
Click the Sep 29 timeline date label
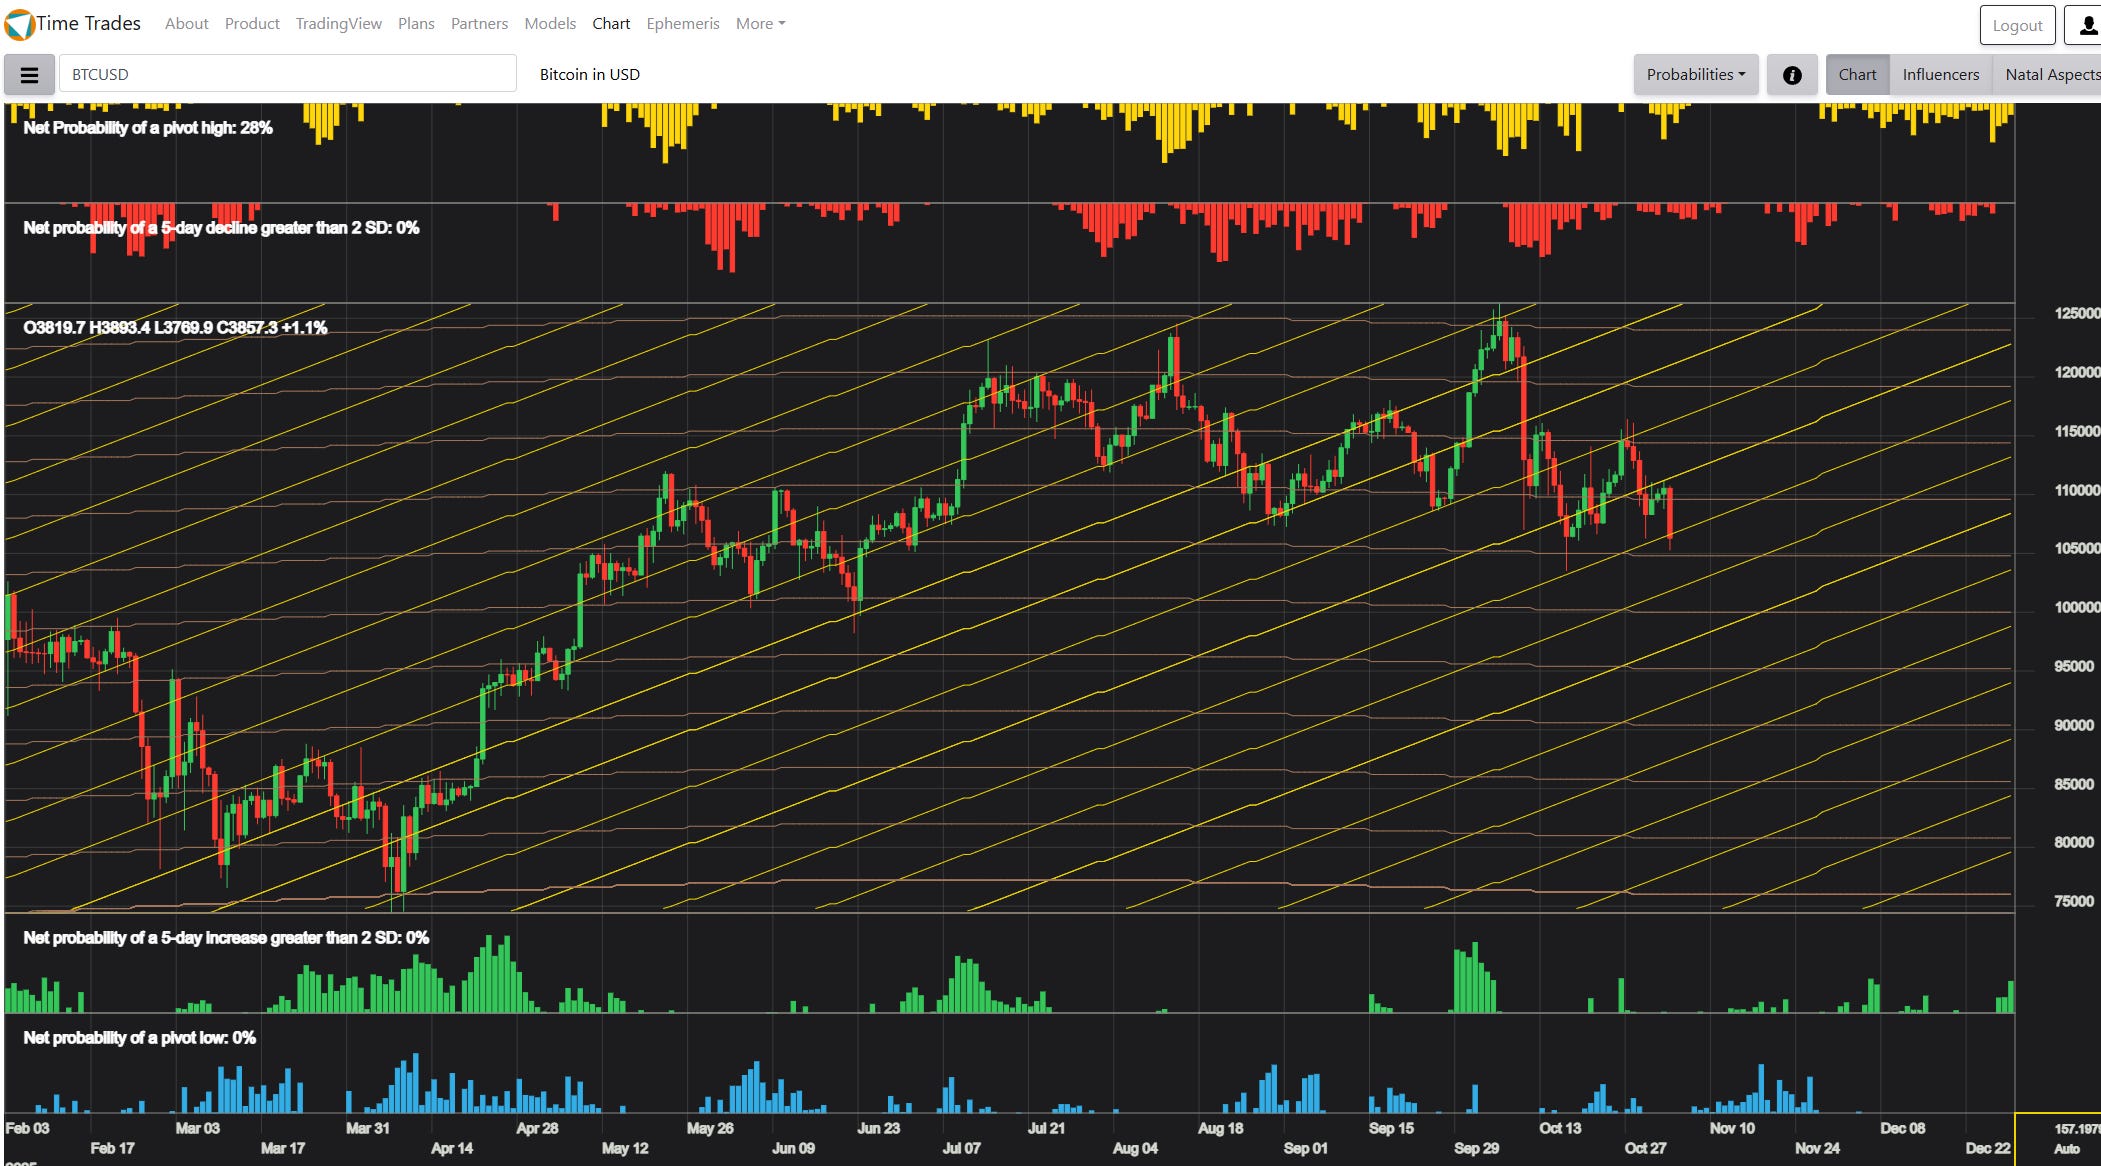coord(1476,1148)
